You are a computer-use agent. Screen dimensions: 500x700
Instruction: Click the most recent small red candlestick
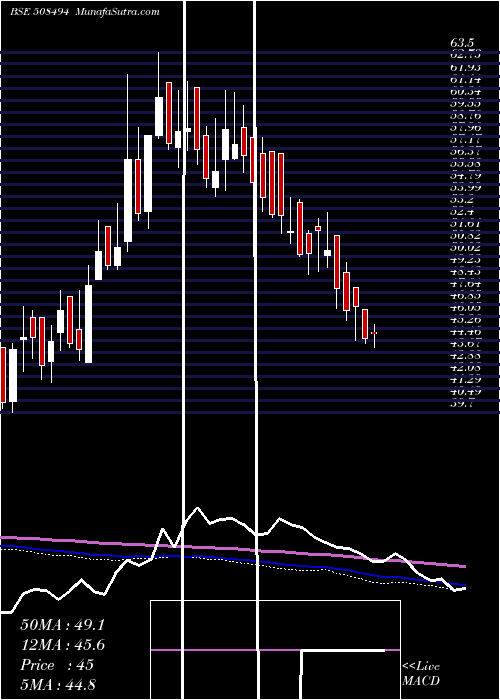click(x=374, y=333)
